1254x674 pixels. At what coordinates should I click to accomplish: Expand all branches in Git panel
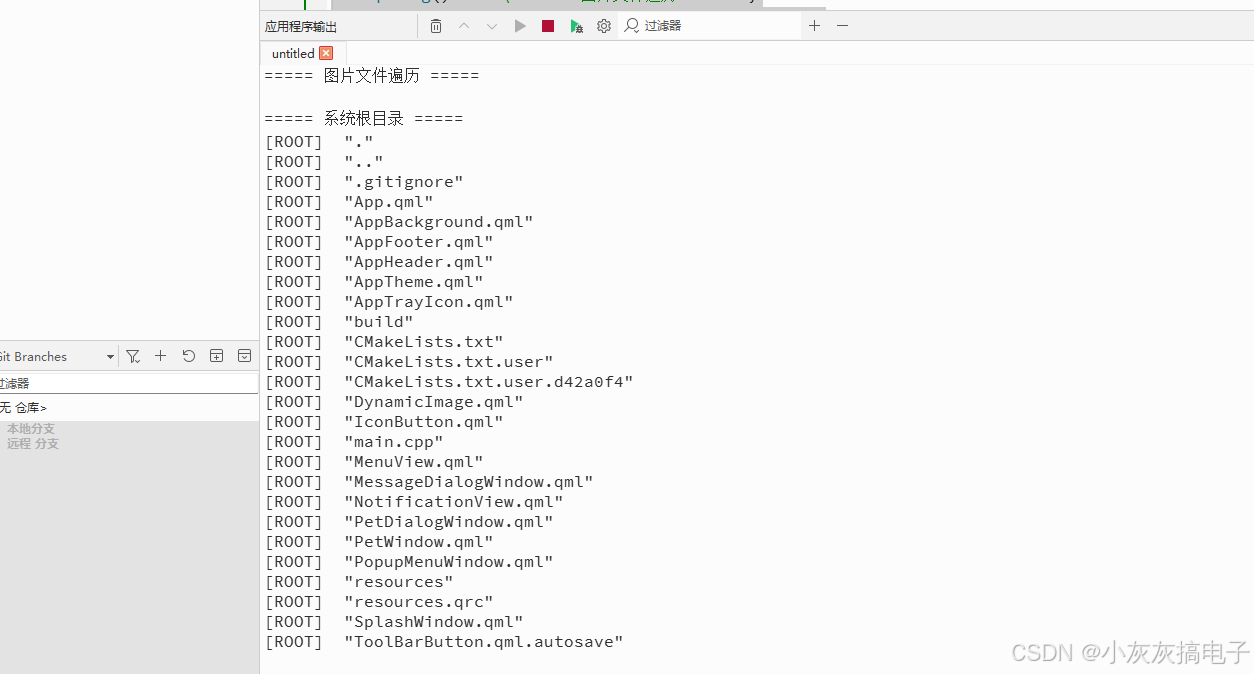coord(216,355)
